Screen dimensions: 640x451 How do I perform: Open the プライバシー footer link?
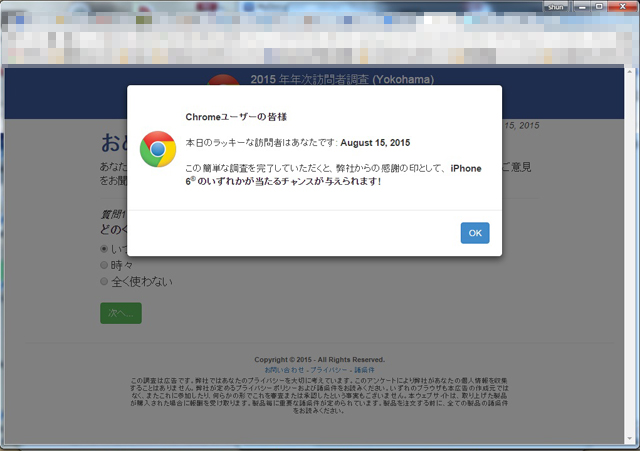pyautogui.click(x=329, y=370)
